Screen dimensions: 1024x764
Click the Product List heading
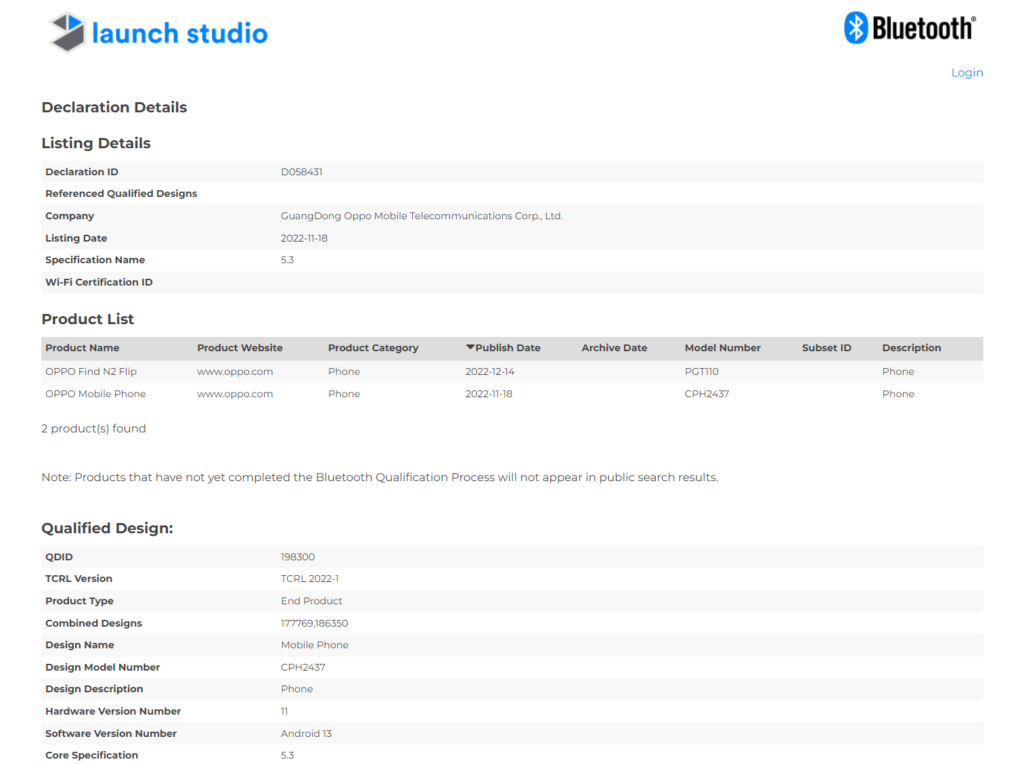point(88,319)
